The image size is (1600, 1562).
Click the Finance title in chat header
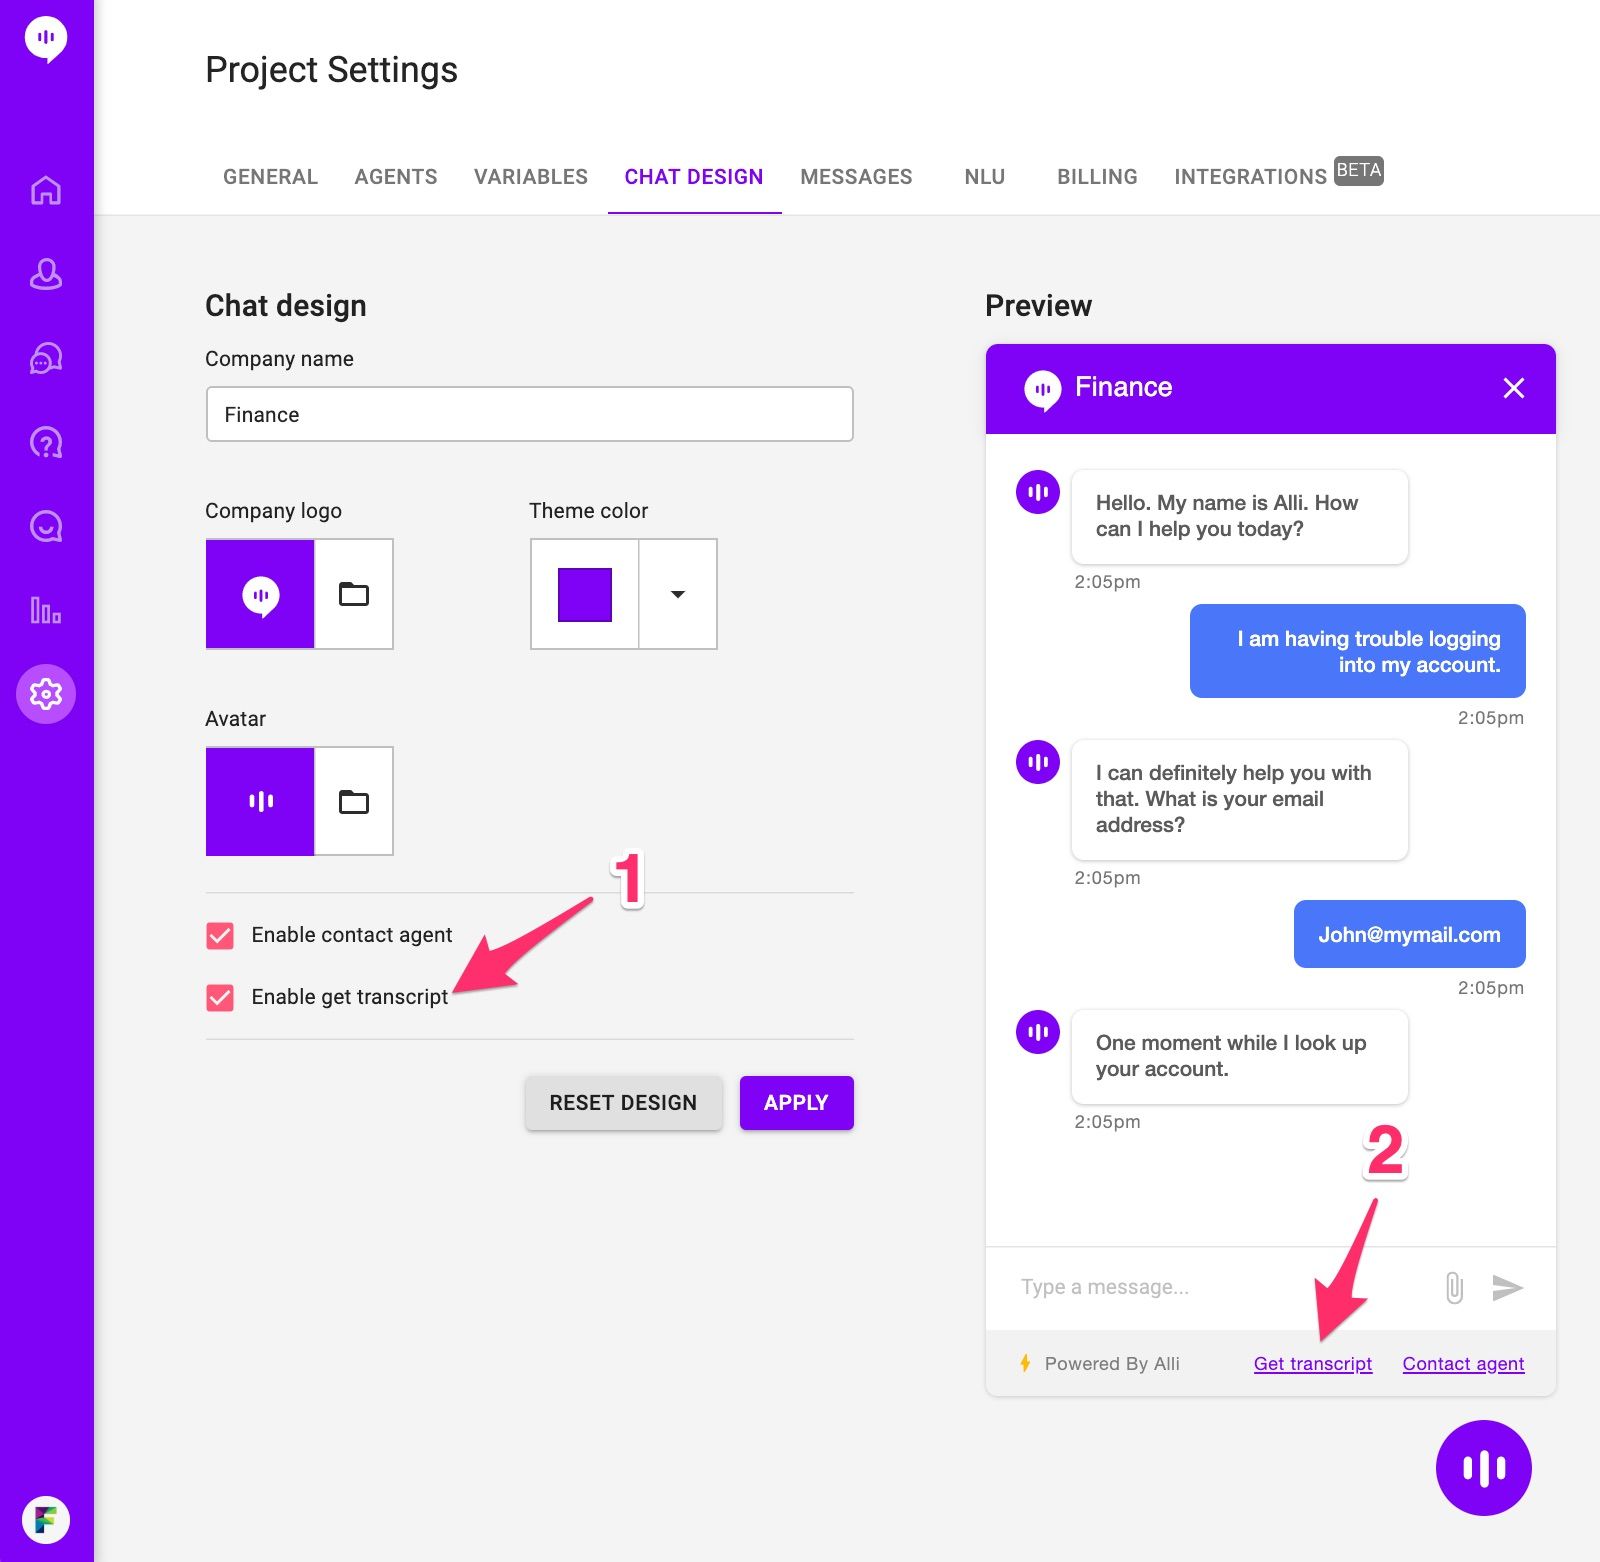click(x=1123, y=388)
